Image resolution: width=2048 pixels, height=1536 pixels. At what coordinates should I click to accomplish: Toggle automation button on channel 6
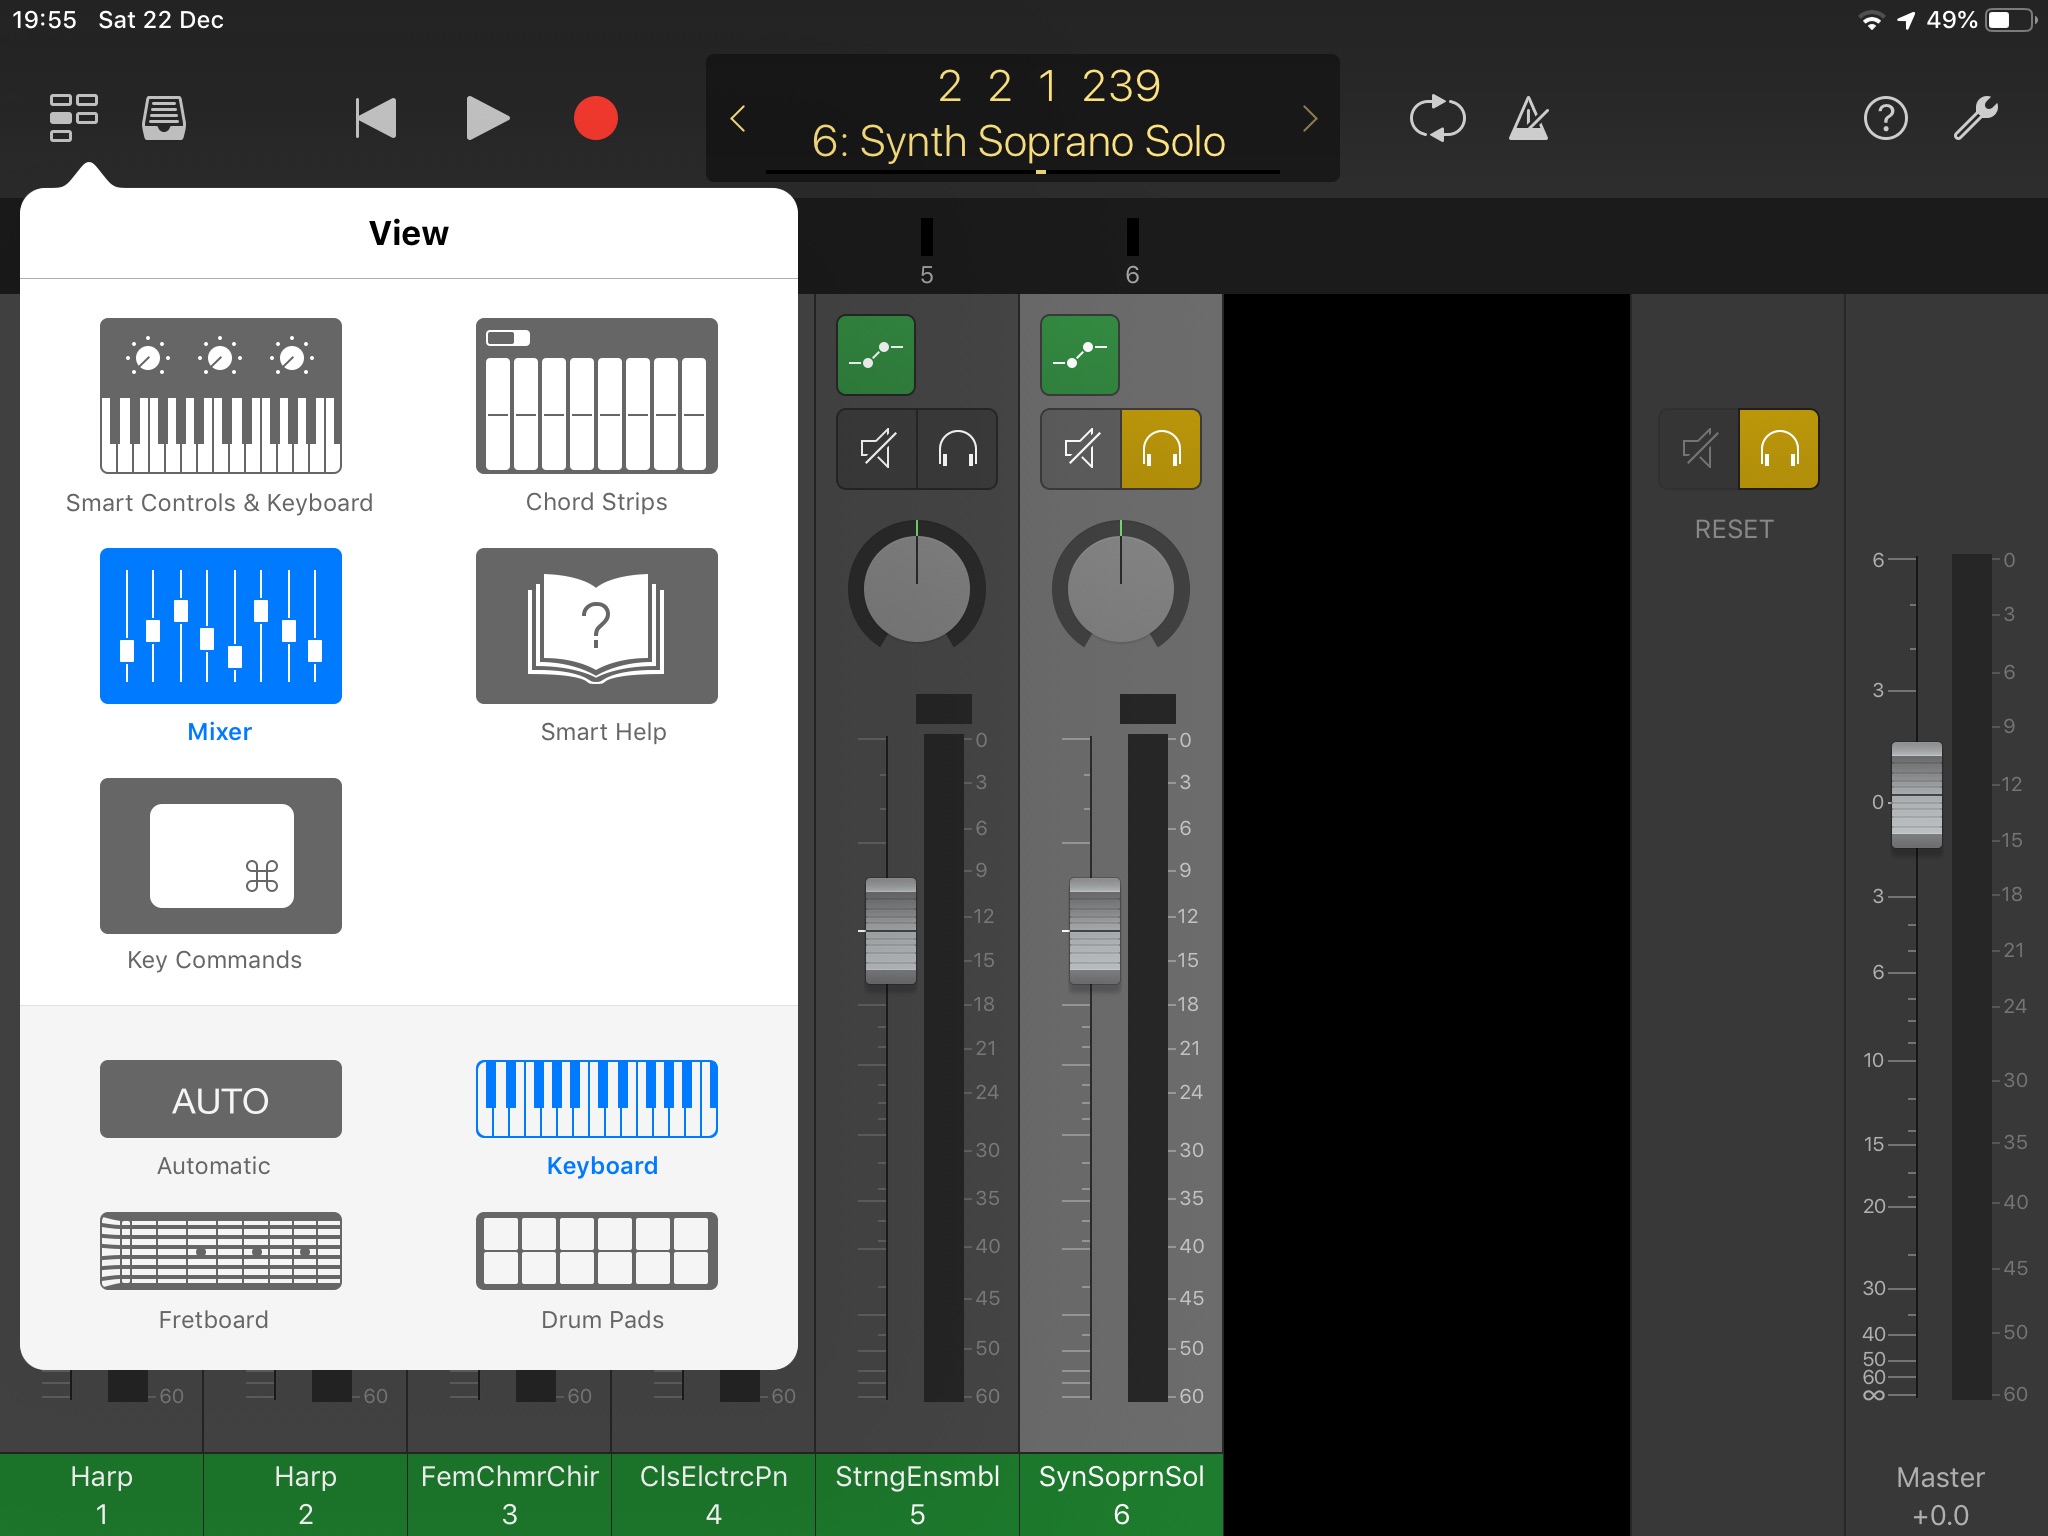(x=1080, y=355)
